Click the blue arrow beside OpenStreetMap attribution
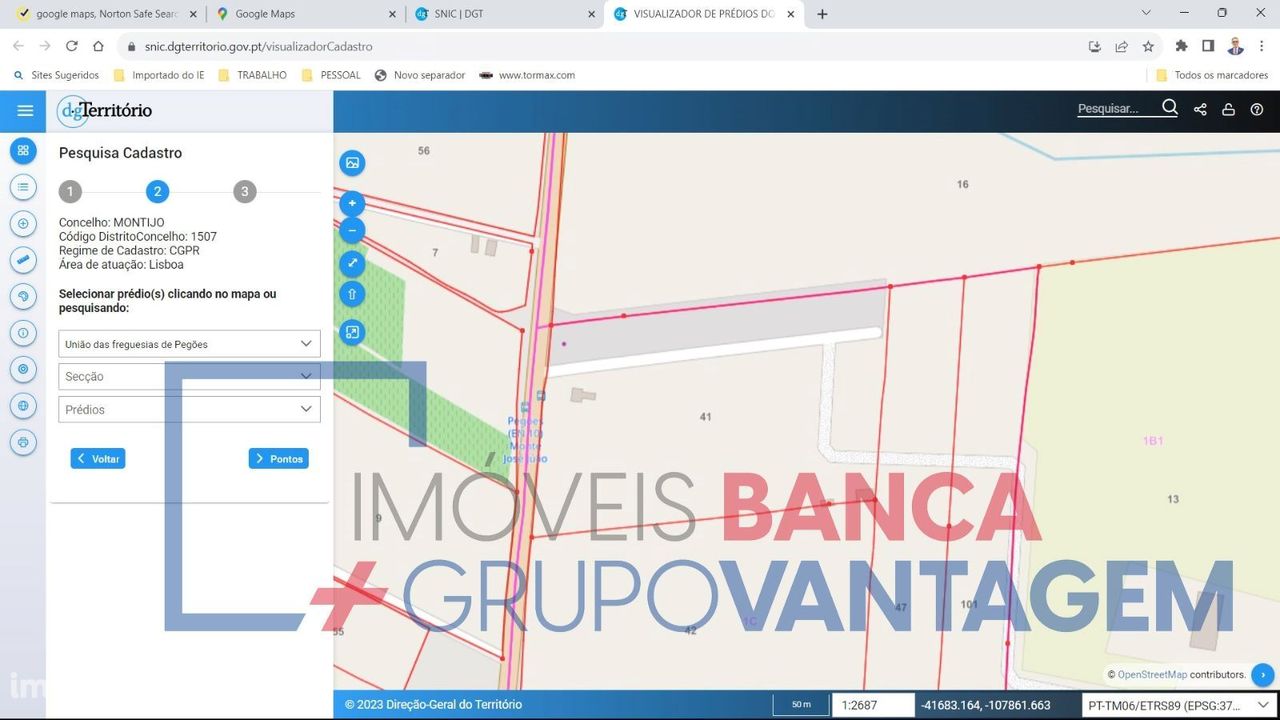1280x720 pixels. coord(1262,675)
